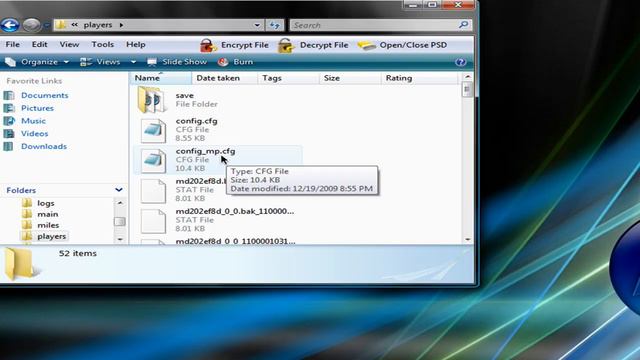Click the Refresh button beside address bar
This screenshot has width=640, height=360.
point(275,25)
